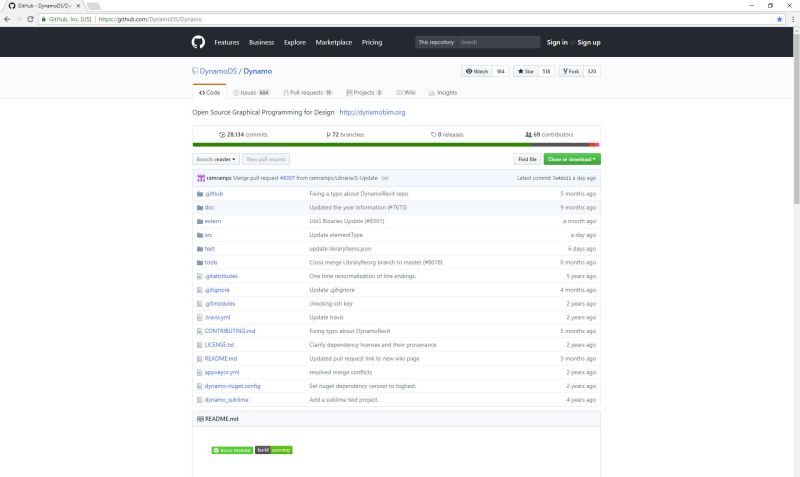Click the doc folder icon

200,208
